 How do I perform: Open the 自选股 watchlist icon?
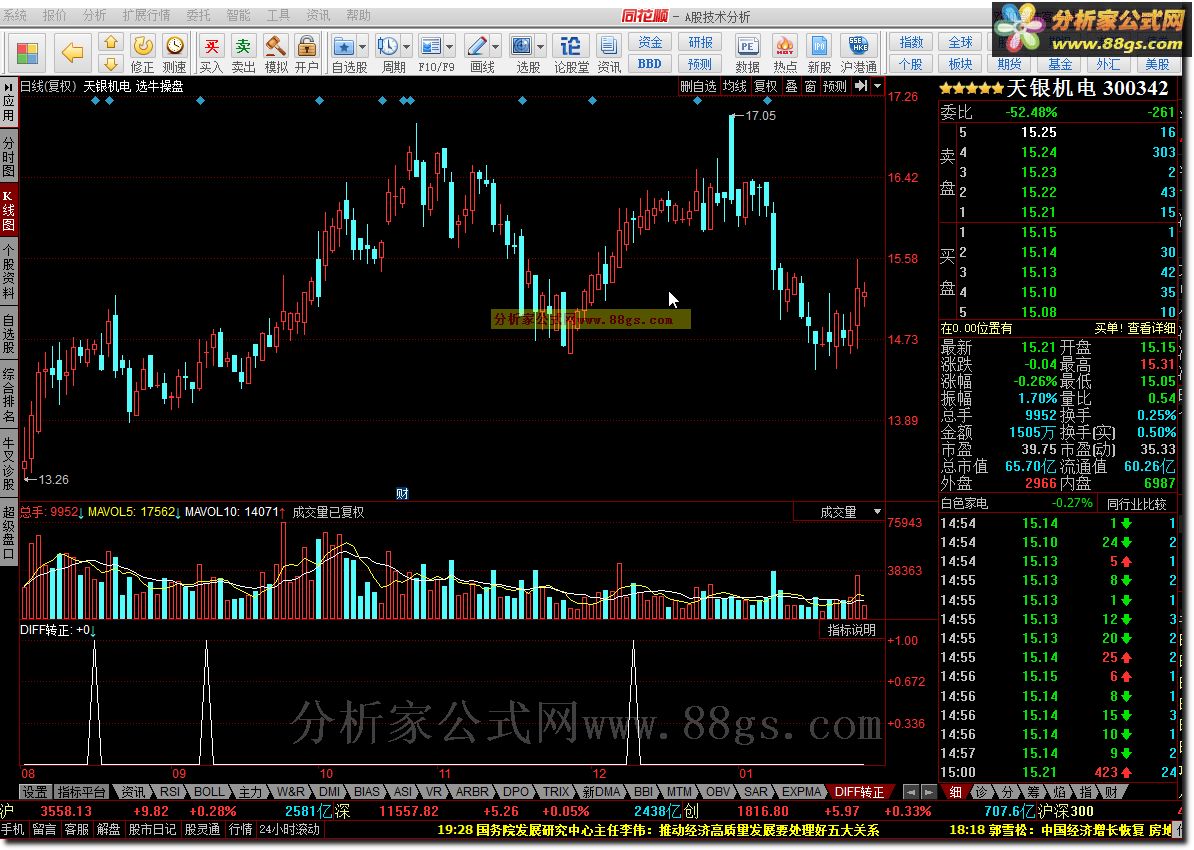[x=344, y=53]
